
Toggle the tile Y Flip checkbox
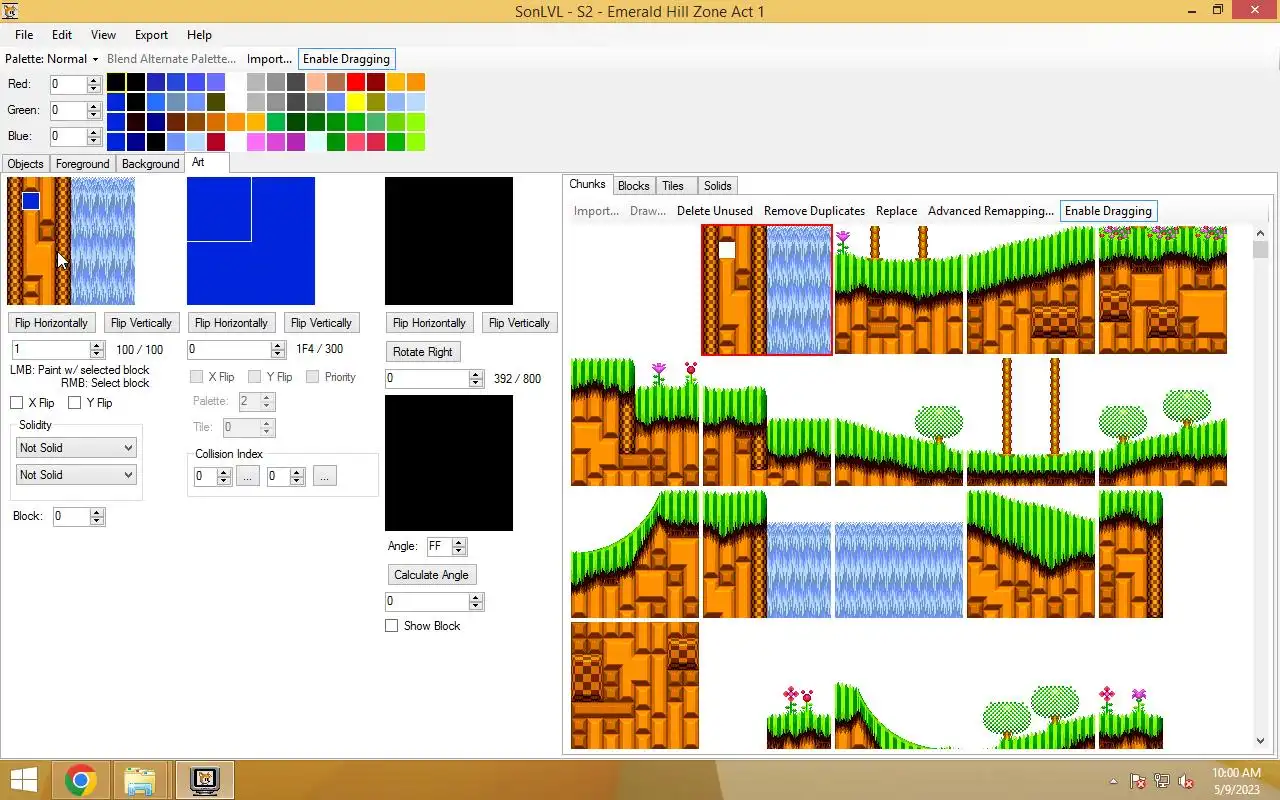pyautogui.click(x=255, y=377)
